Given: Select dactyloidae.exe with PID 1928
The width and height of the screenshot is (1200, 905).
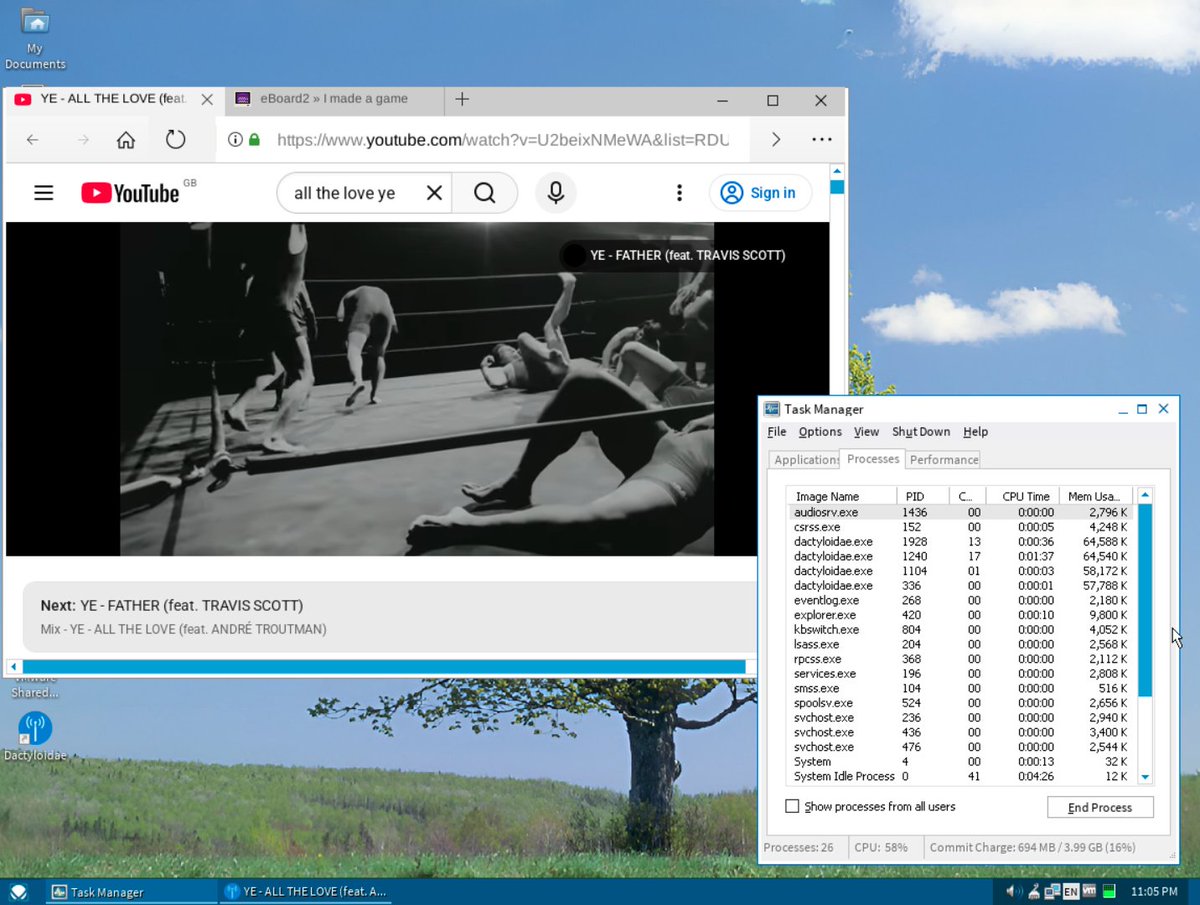Looking at the screenshot, I should pos(961,541).
